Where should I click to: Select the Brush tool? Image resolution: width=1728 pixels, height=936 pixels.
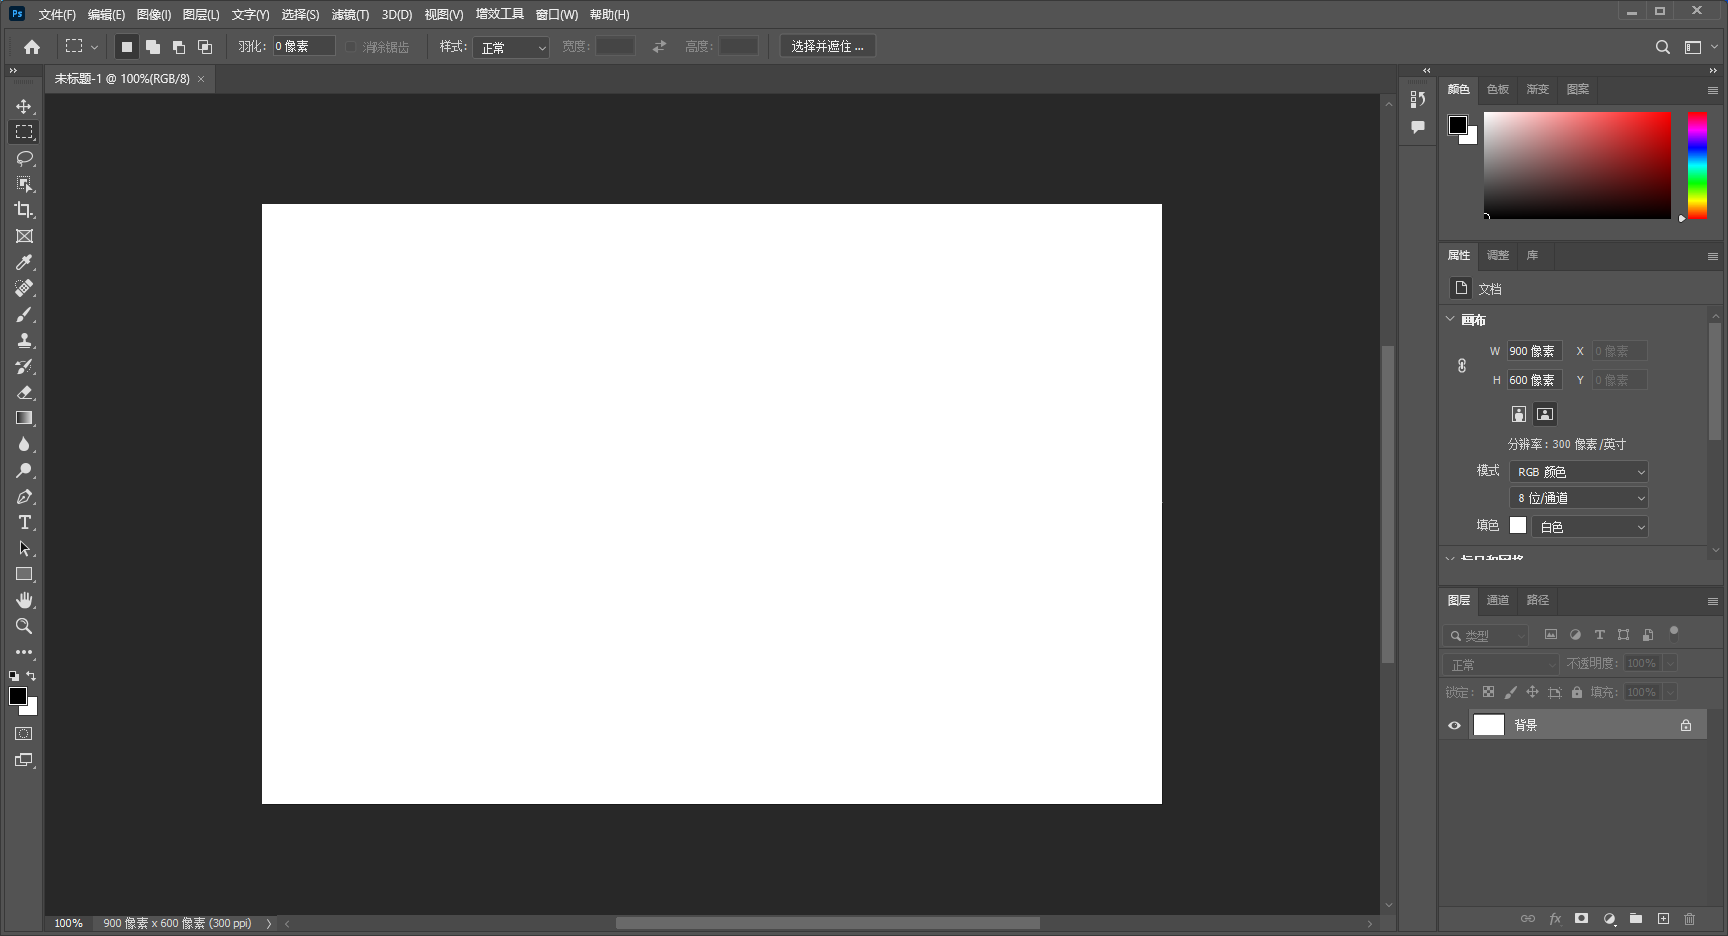click(24, 314)
